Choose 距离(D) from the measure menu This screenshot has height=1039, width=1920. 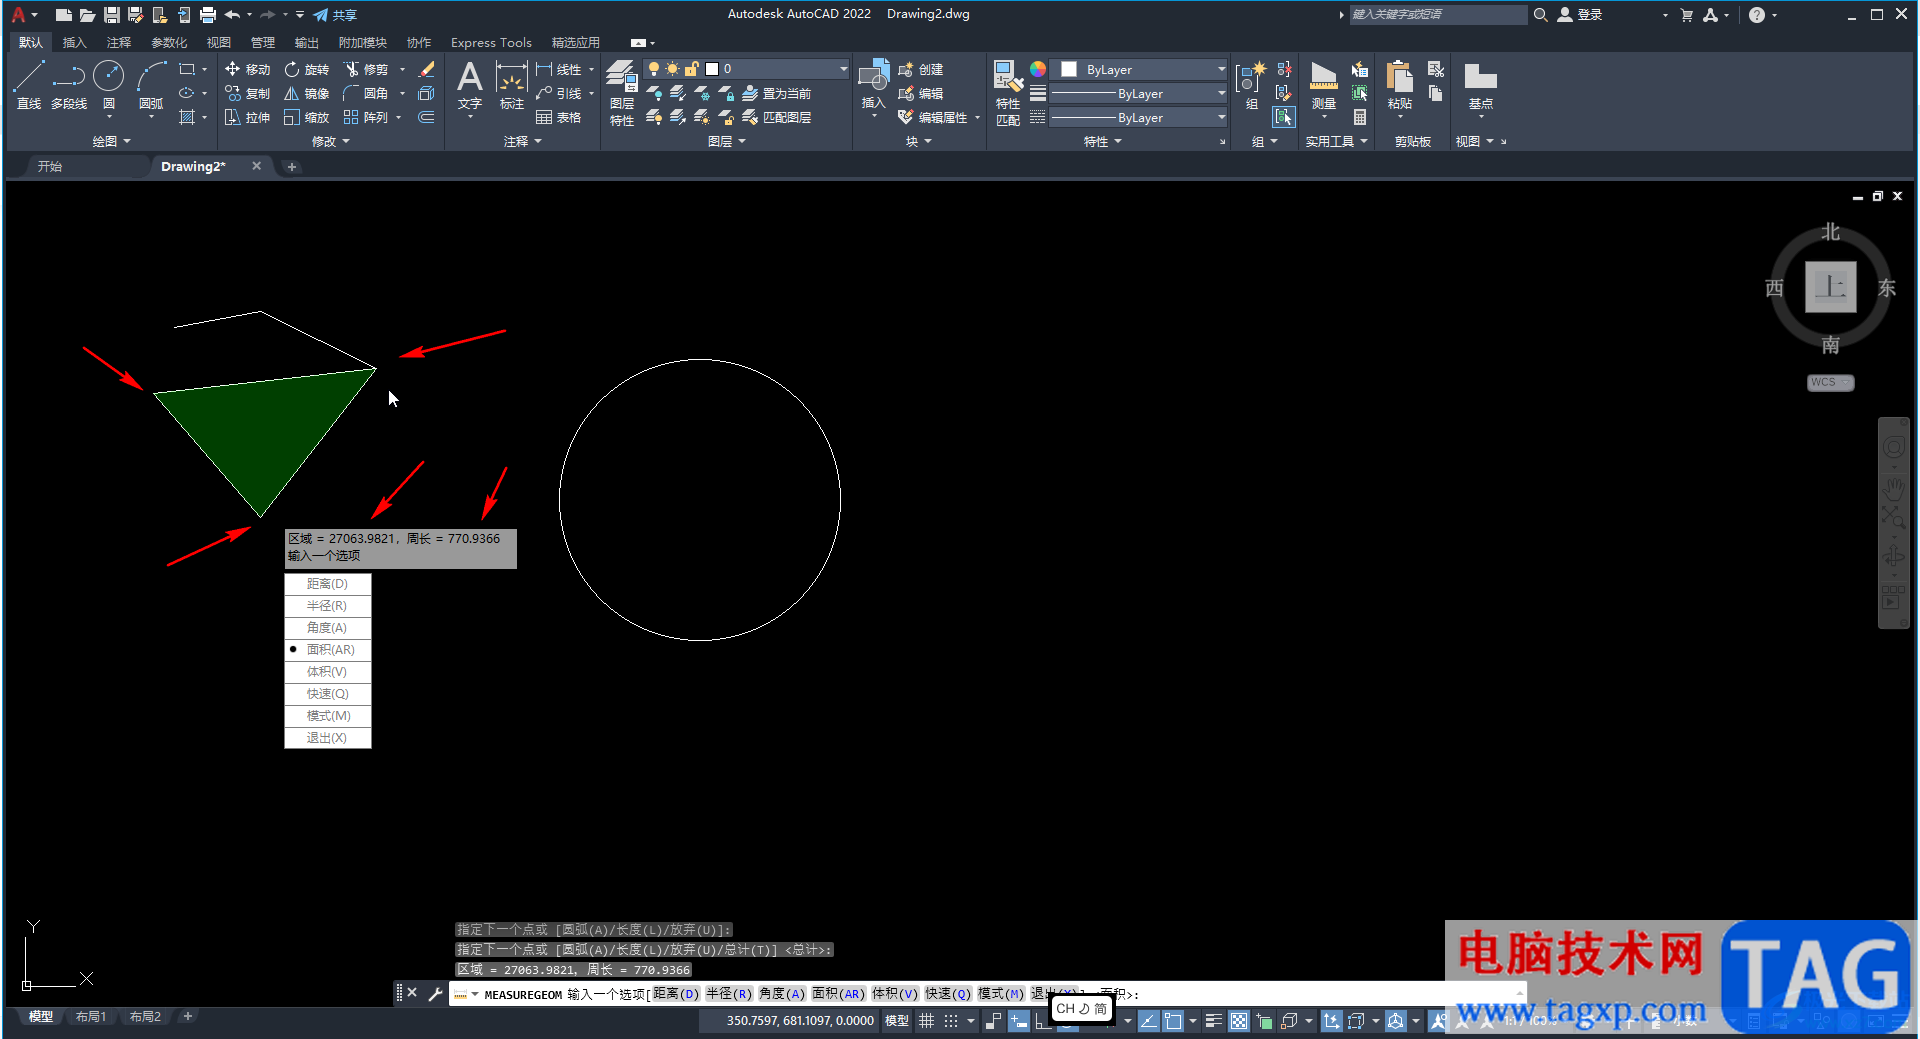coord(327,584)
